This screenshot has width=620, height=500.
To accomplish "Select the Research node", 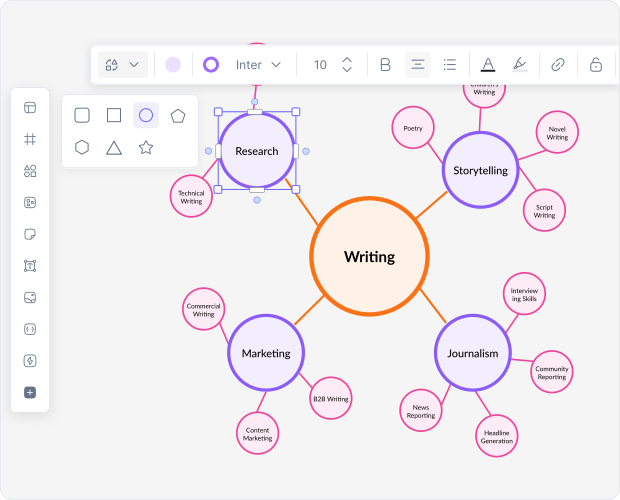I will (x=257, y=151).
